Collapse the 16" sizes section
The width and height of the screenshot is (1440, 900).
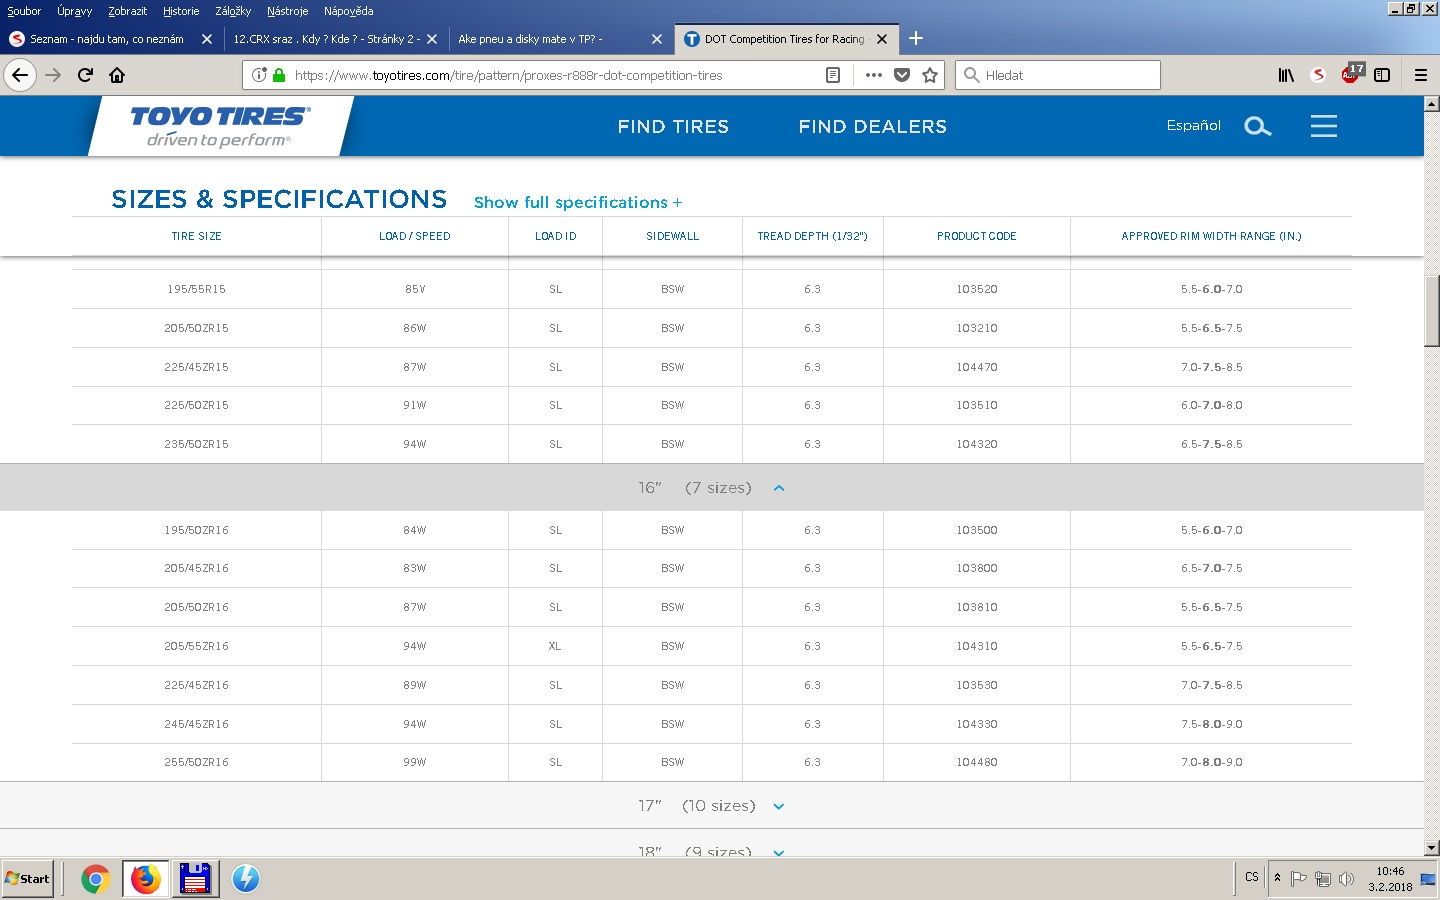pyautogui.click(x=779, y=488)
